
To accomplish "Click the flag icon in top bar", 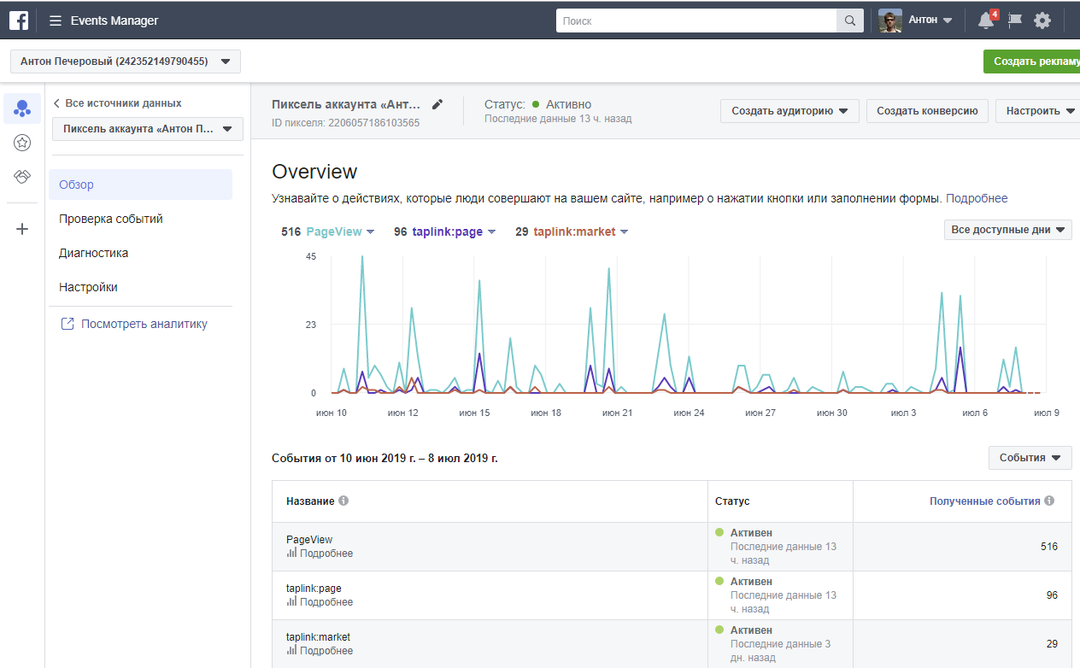I will 1015,21.
